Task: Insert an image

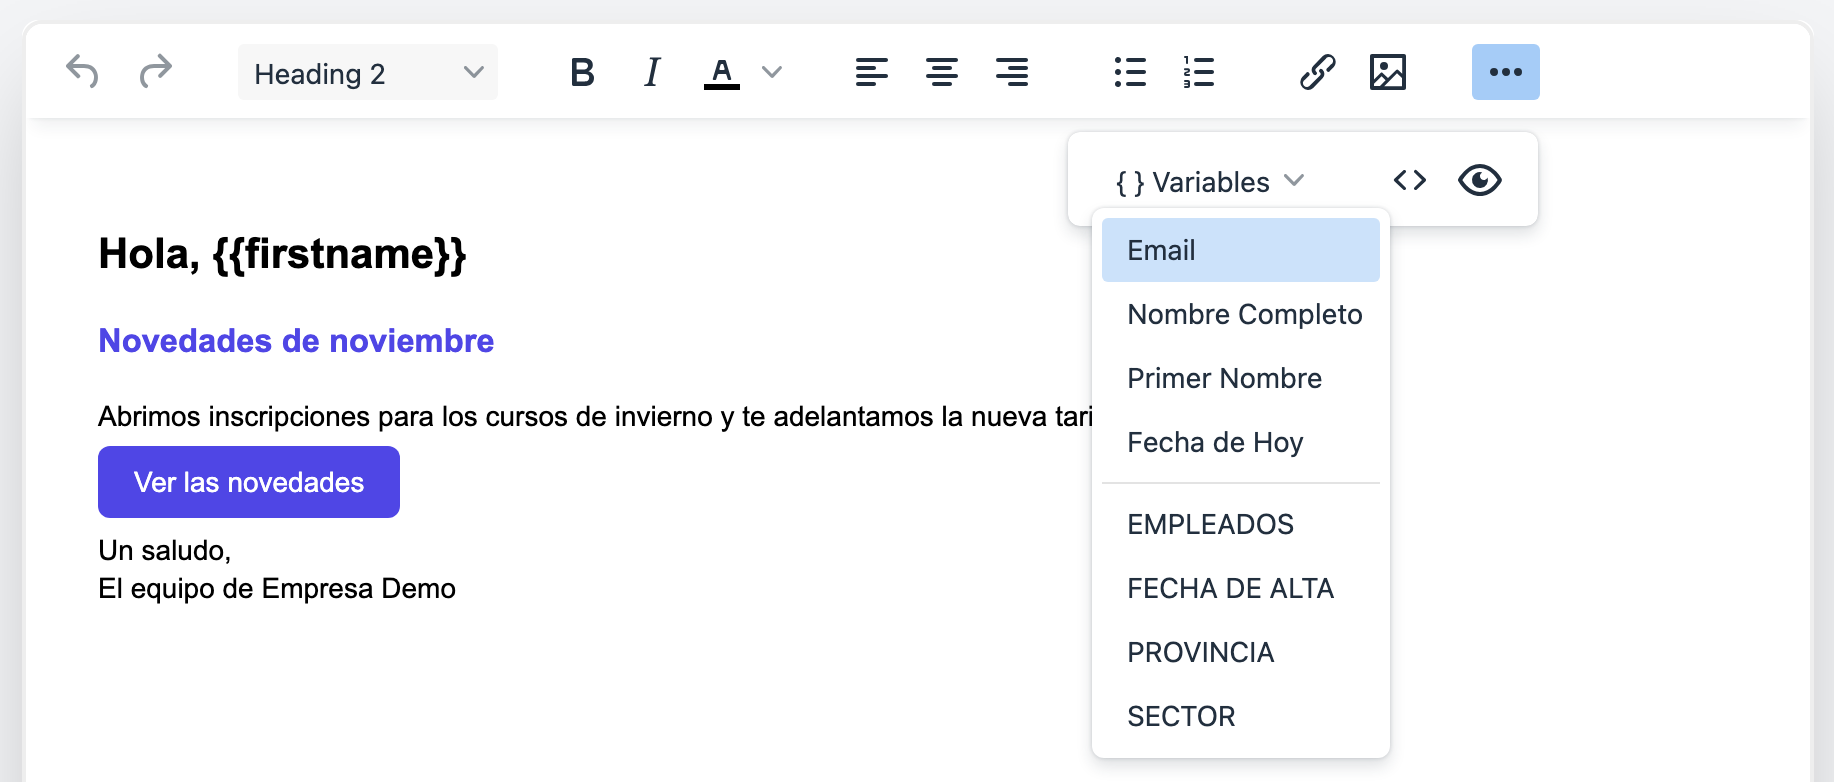Action: point(1388,72)
